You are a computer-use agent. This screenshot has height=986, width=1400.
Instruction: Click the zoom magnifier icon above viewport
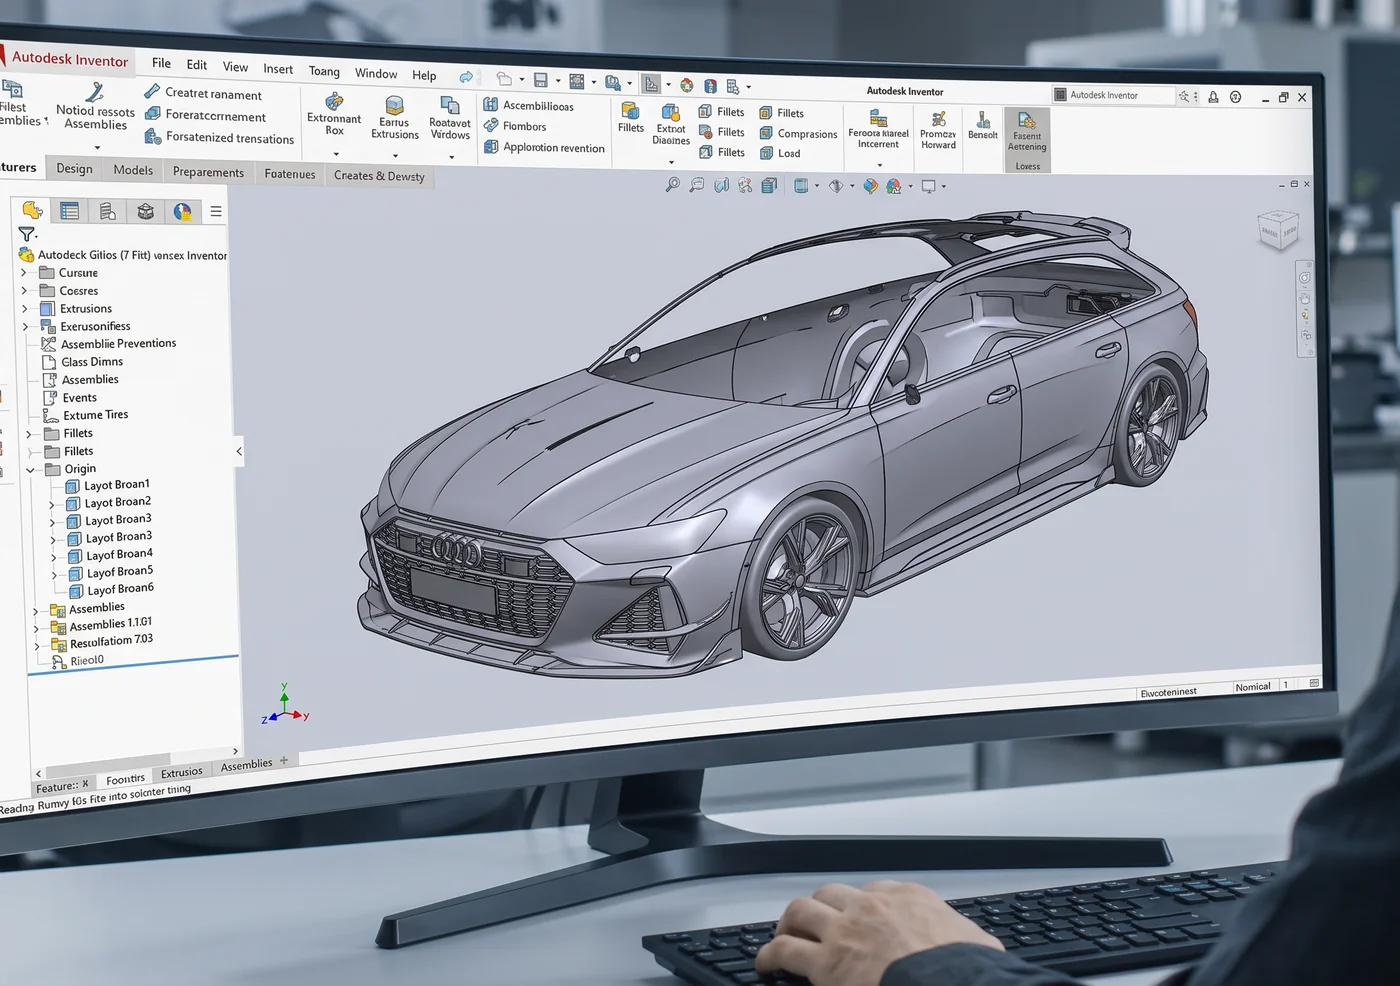672,184
